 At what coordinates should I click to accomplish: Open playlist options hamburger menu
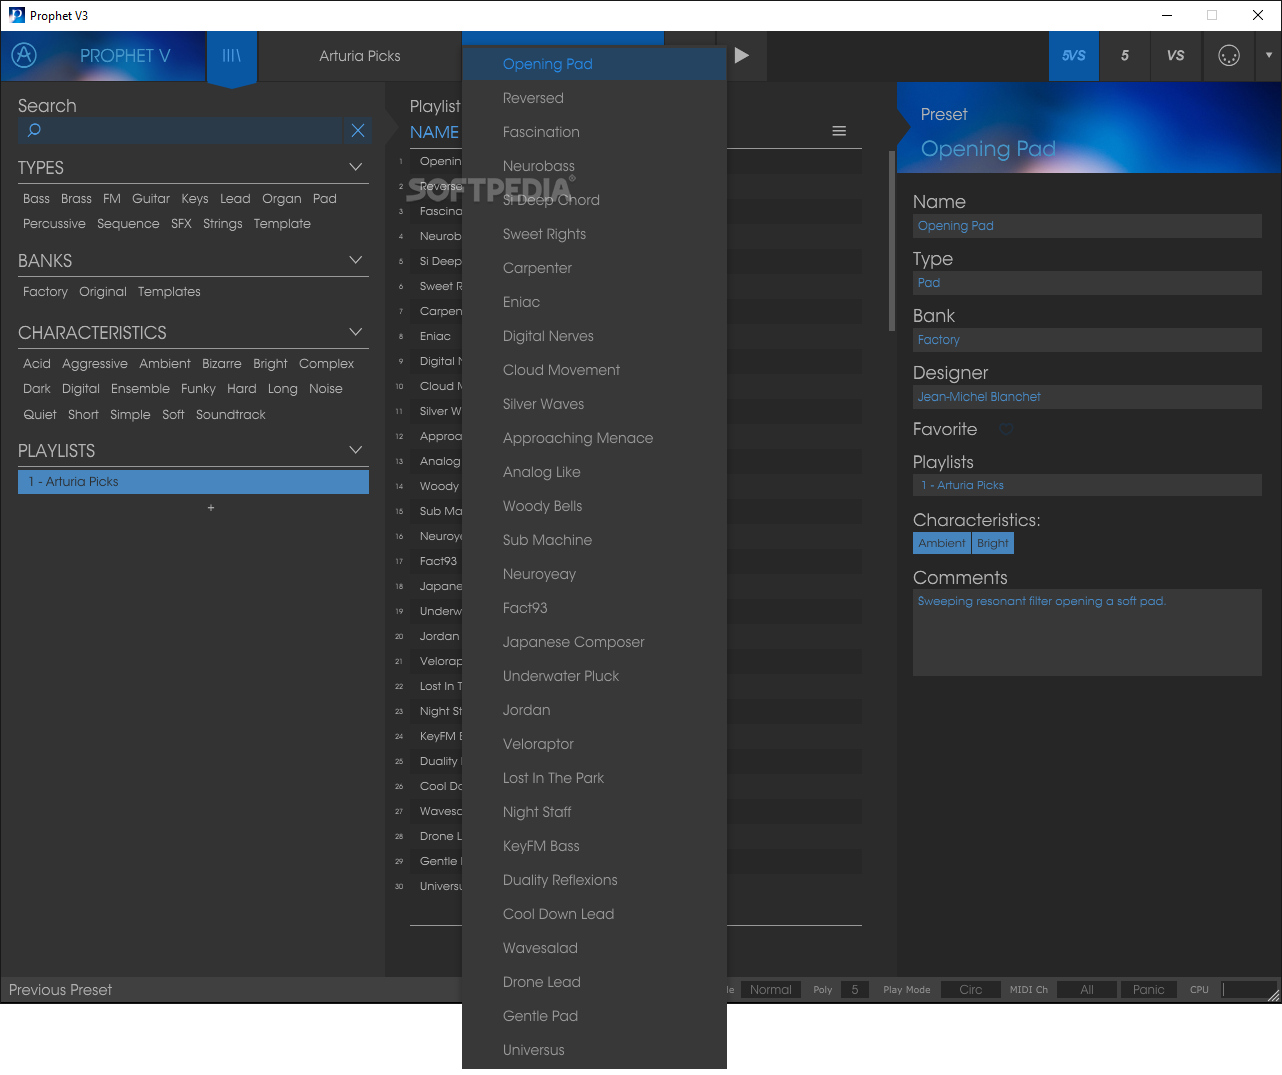(x=839, y=131)
